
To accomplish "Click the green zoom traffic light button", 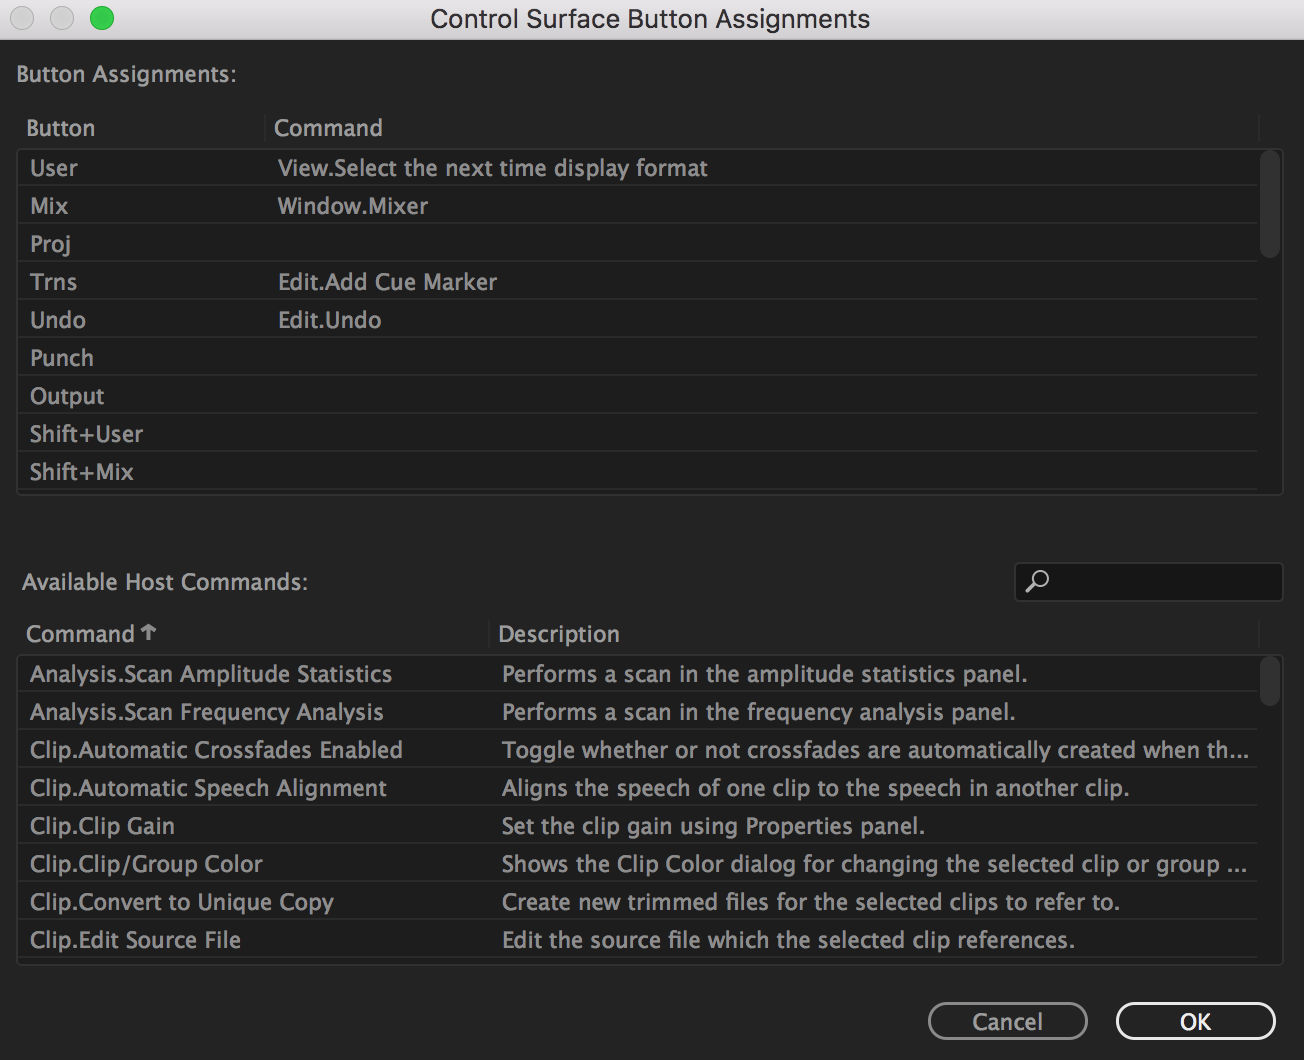I will click(x=101, y=17).
